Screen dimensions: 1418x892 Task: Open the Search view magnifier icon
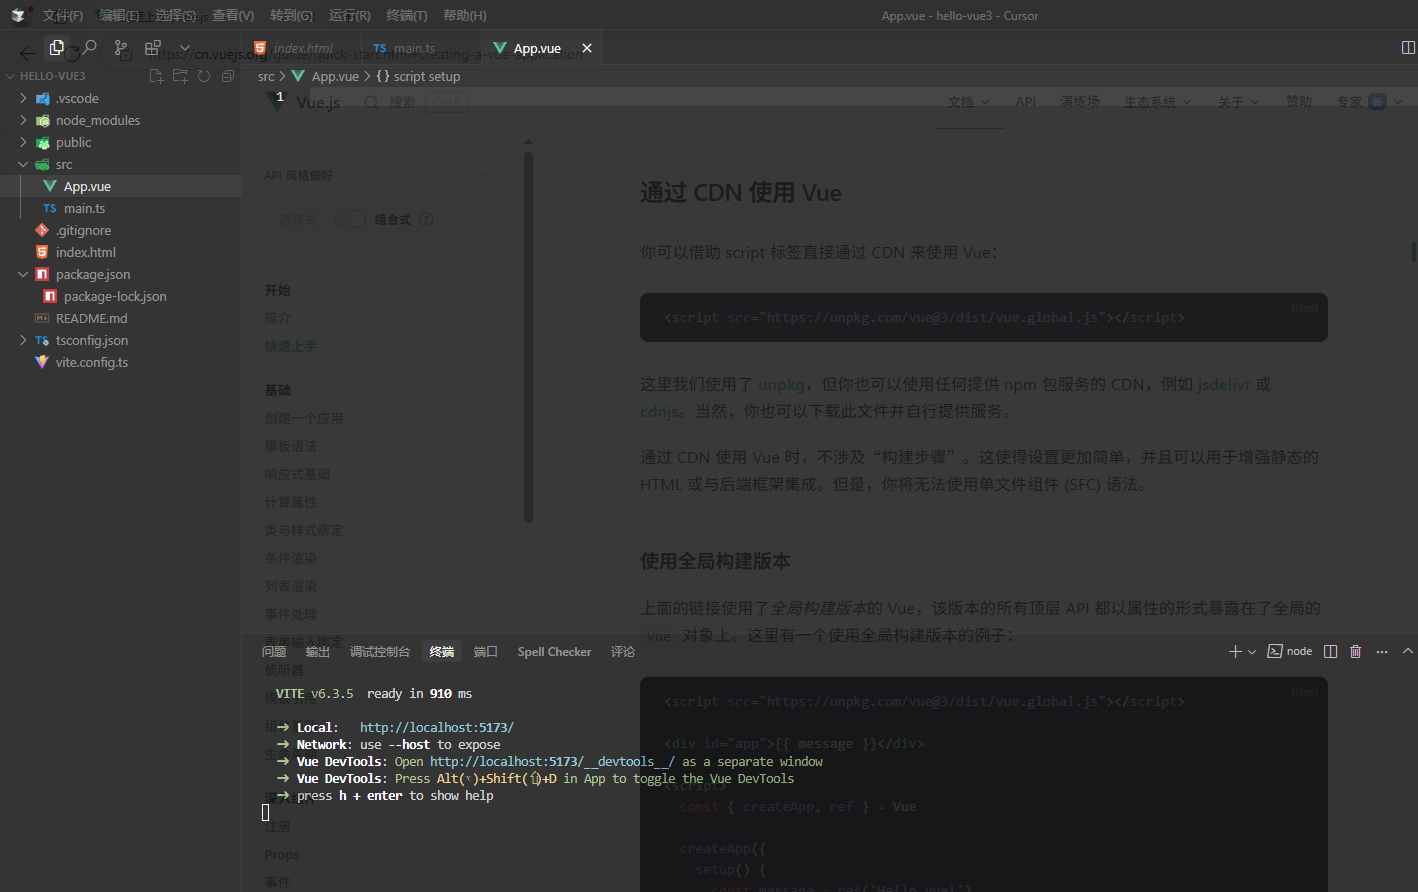coord(90,47)
